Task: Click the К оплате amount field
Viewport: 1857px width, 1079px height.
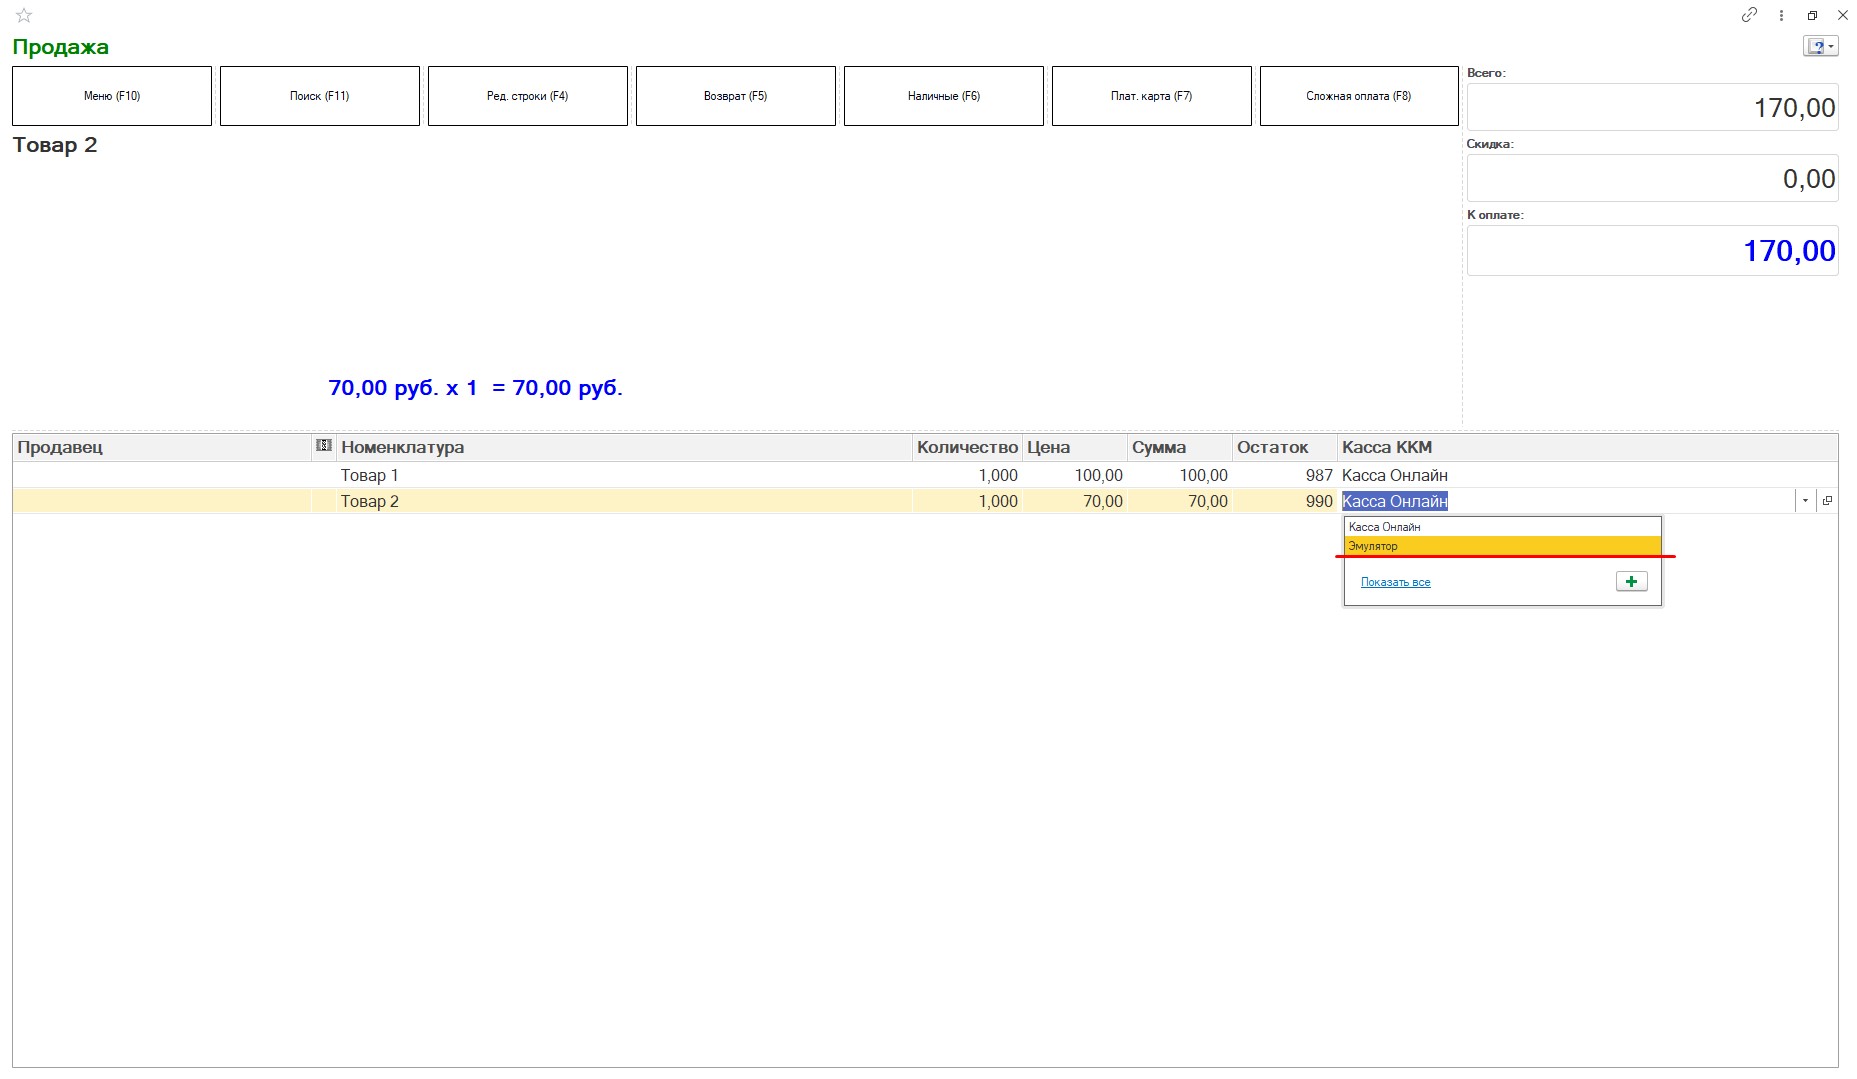Action: (x=1652, y=250)
